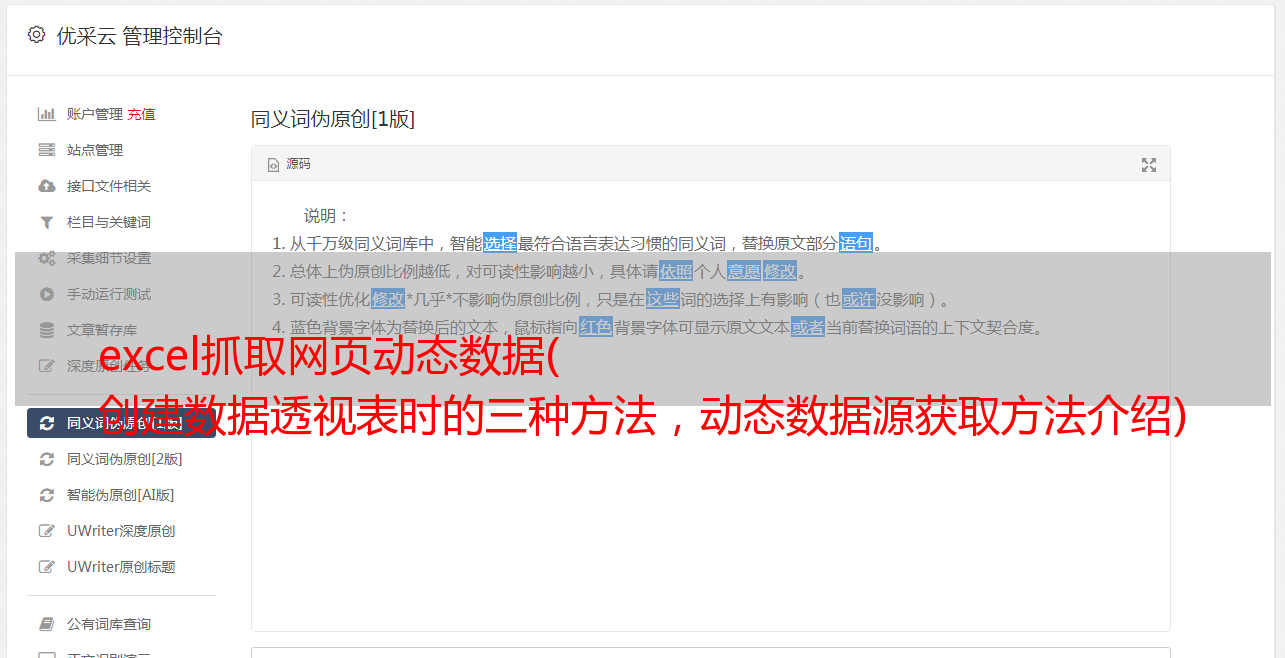
Task: Open the book icon for 公有词库查询
Action: point(46,624)
